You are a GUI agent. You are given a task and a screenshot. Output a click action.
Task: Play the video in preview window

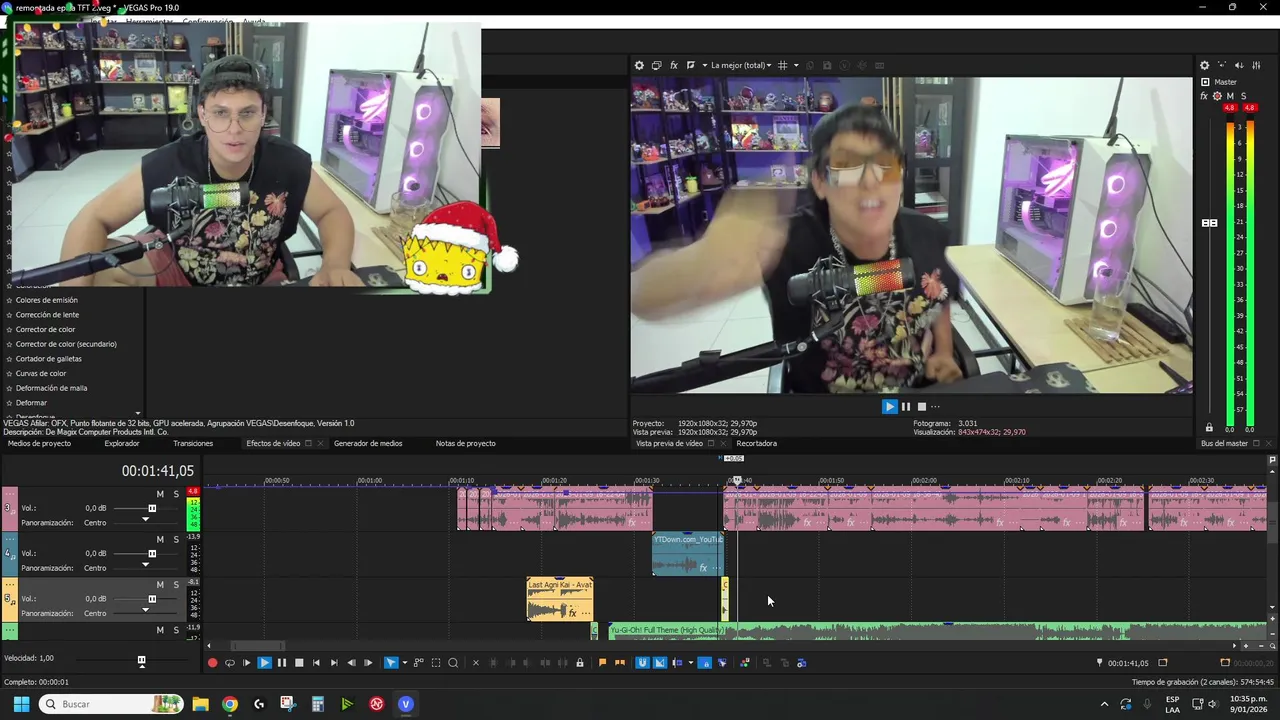[889, 406]
